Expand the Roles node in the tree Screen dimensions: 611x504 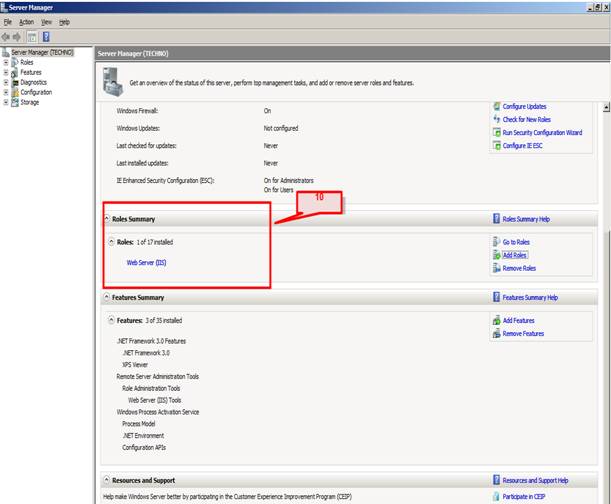(x=6, y=62)
